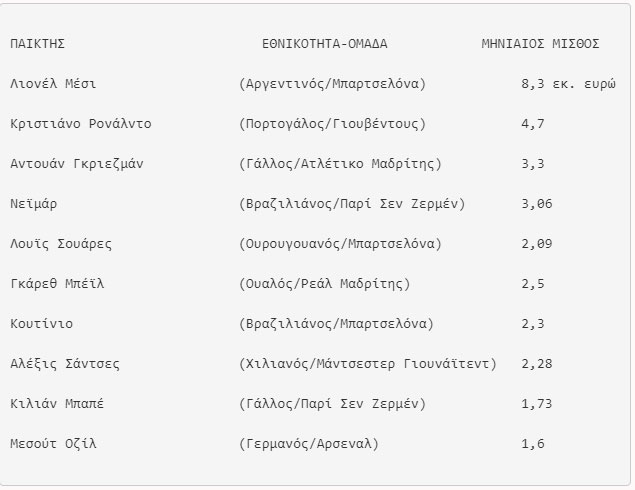Click the (Πορτογάλος/Γιουβέντους) team entry
The height and width of the screenshot is (490, 635).
333,124
